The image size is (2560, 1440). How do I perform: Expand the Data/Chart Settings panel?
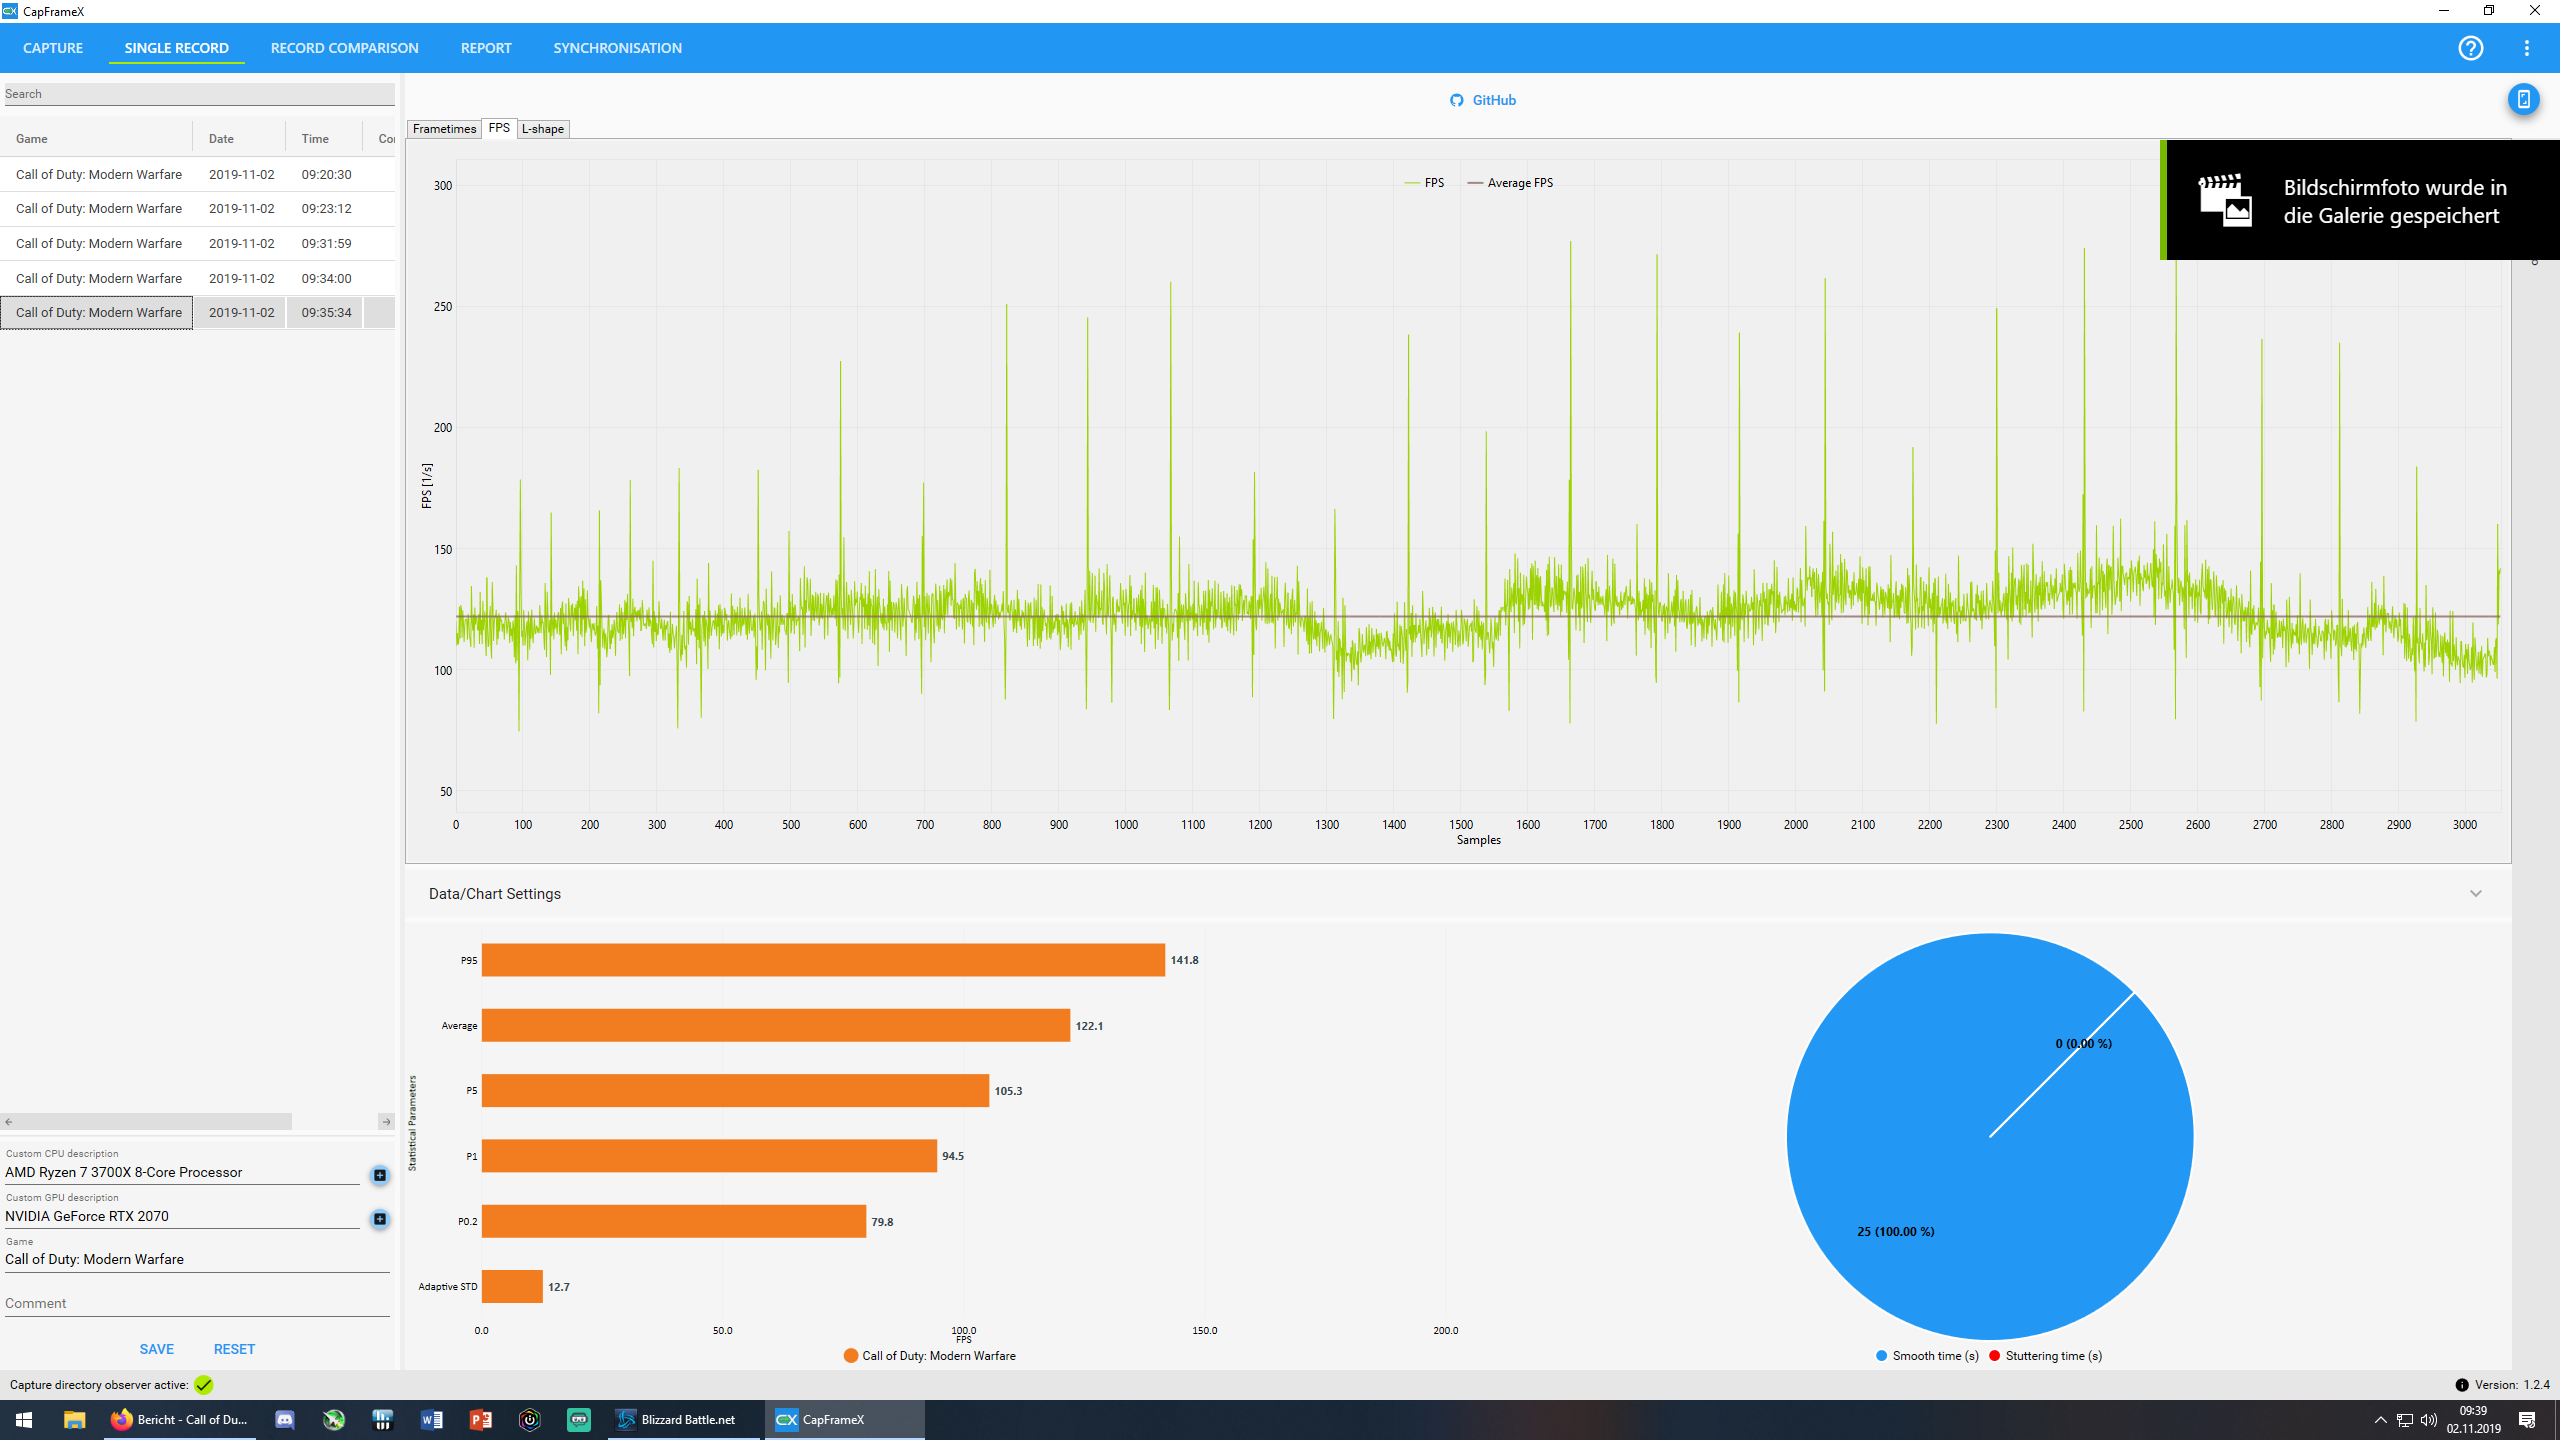[2475, 894]
